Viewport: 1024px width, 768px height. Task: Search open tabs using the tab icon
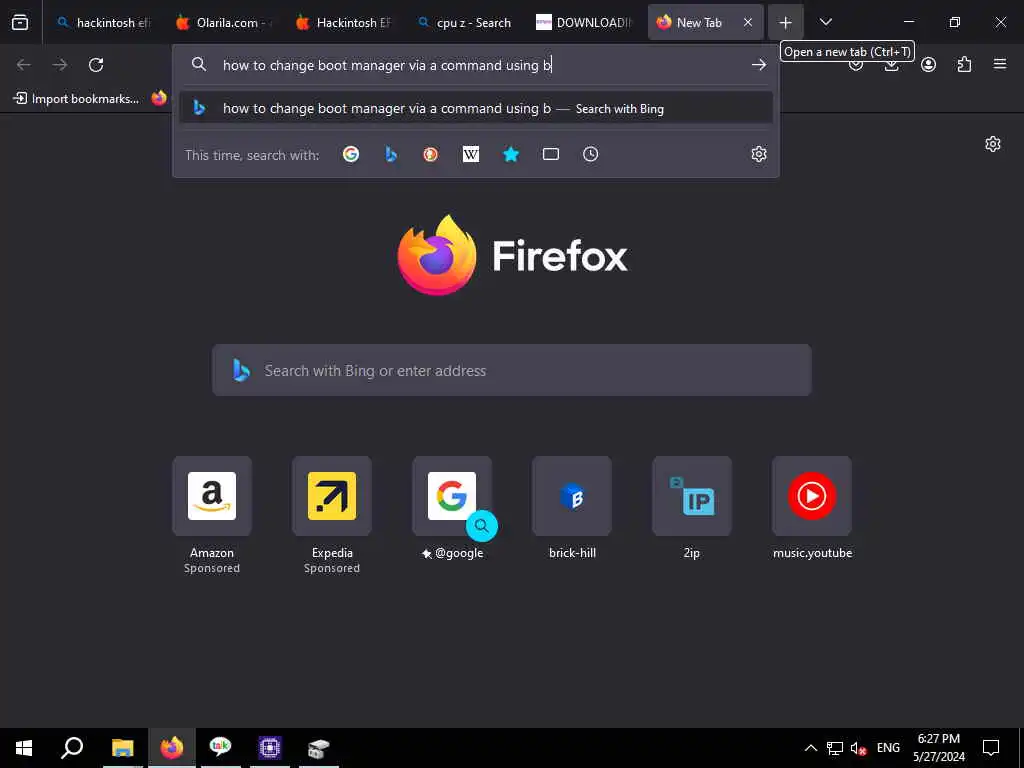551,154
